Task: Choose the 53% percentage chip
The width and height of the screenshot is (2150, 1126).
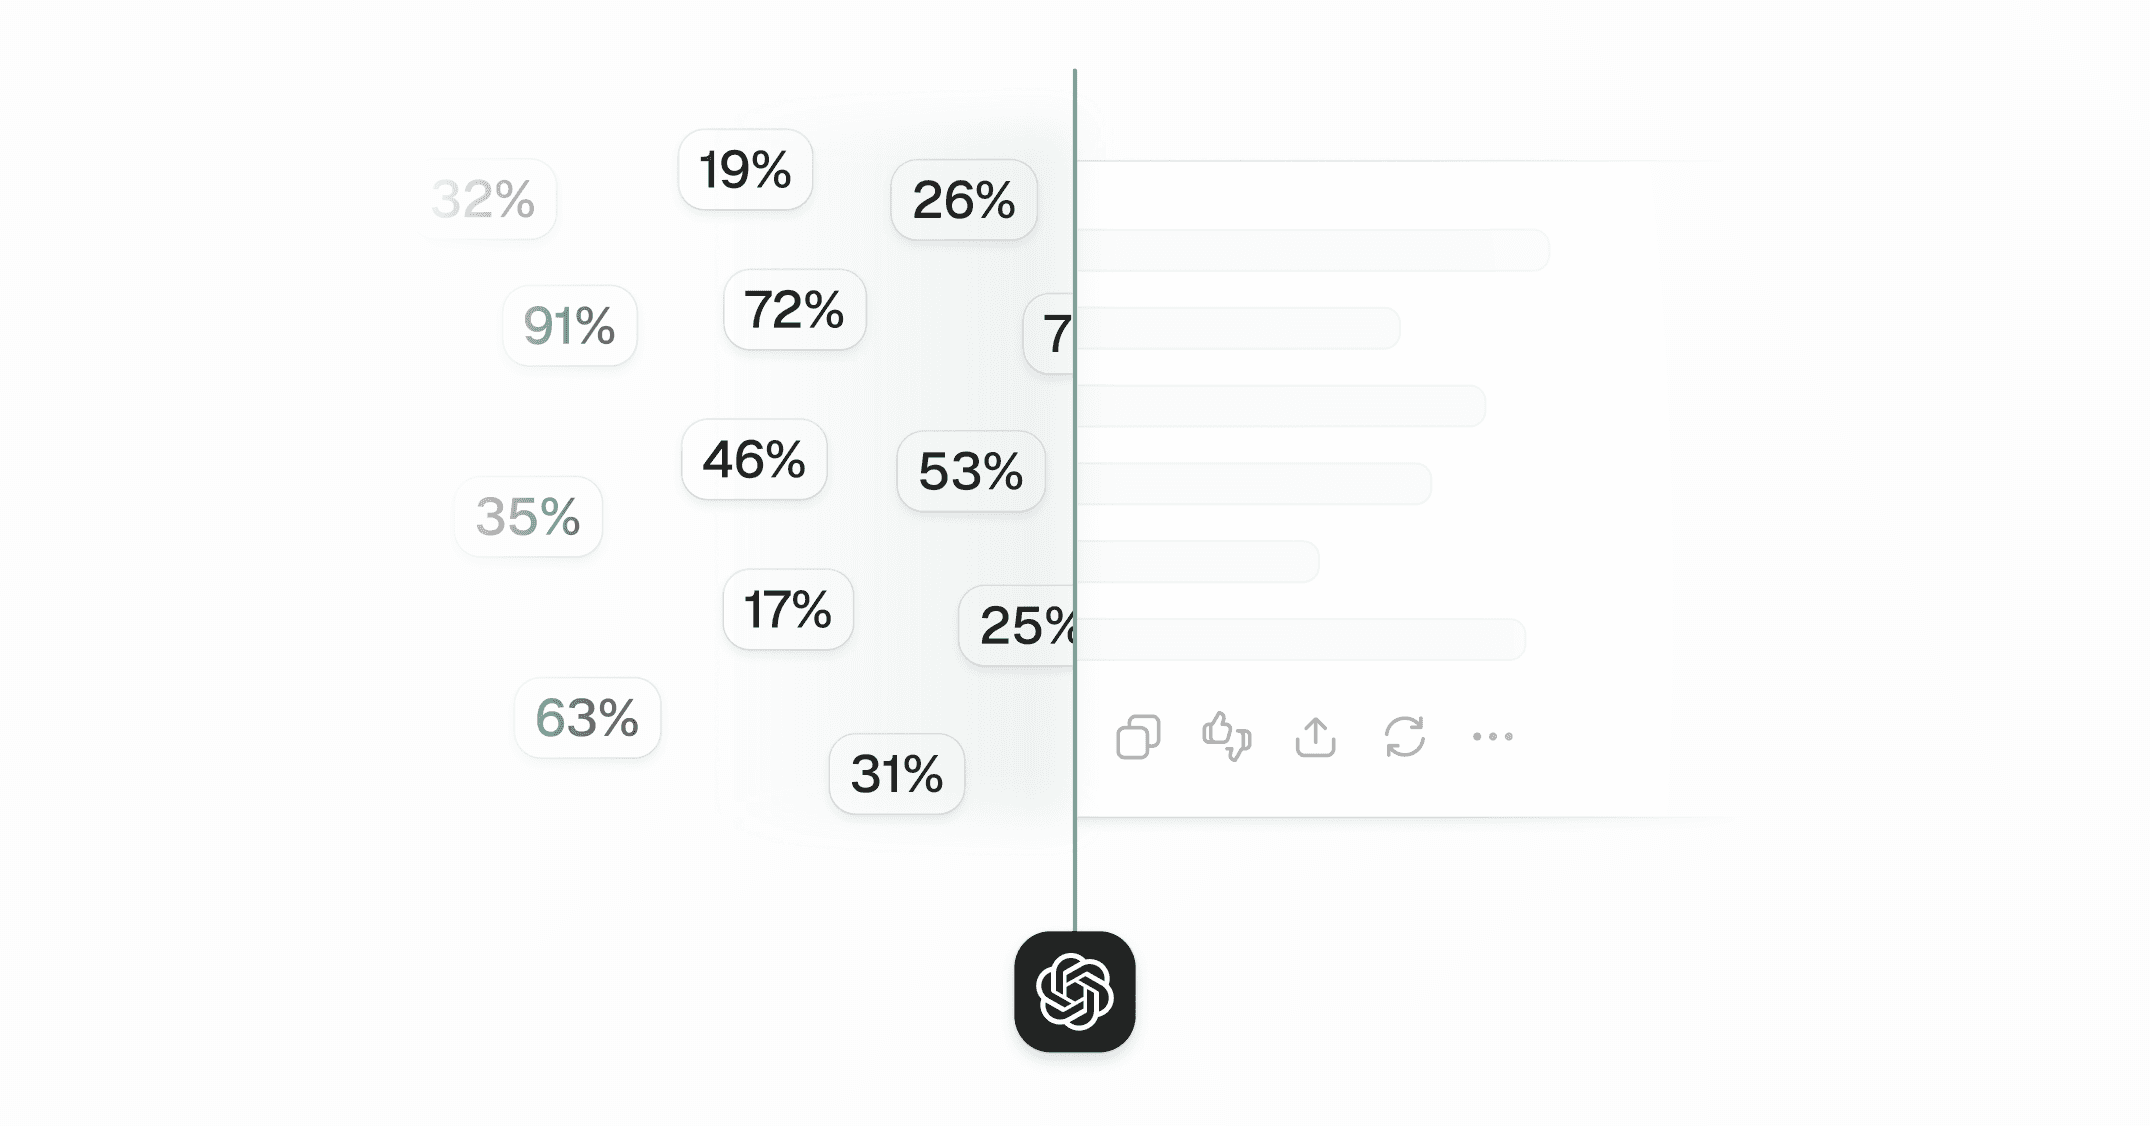Action: pyautogui.click(x=971, y=471)
